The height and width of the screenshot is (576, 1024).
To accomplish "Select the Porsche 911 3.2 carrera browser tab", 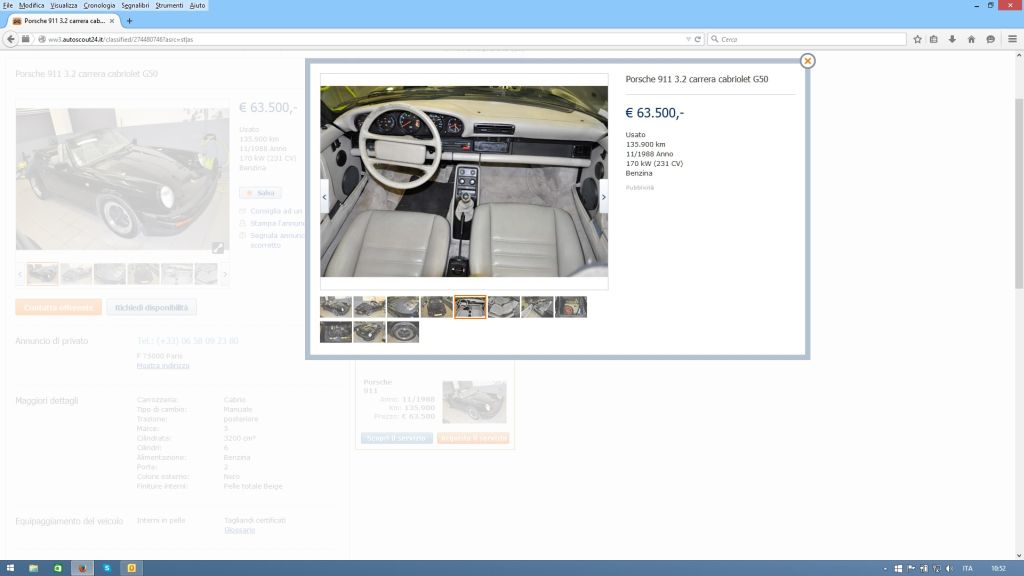I will [64, 21].
